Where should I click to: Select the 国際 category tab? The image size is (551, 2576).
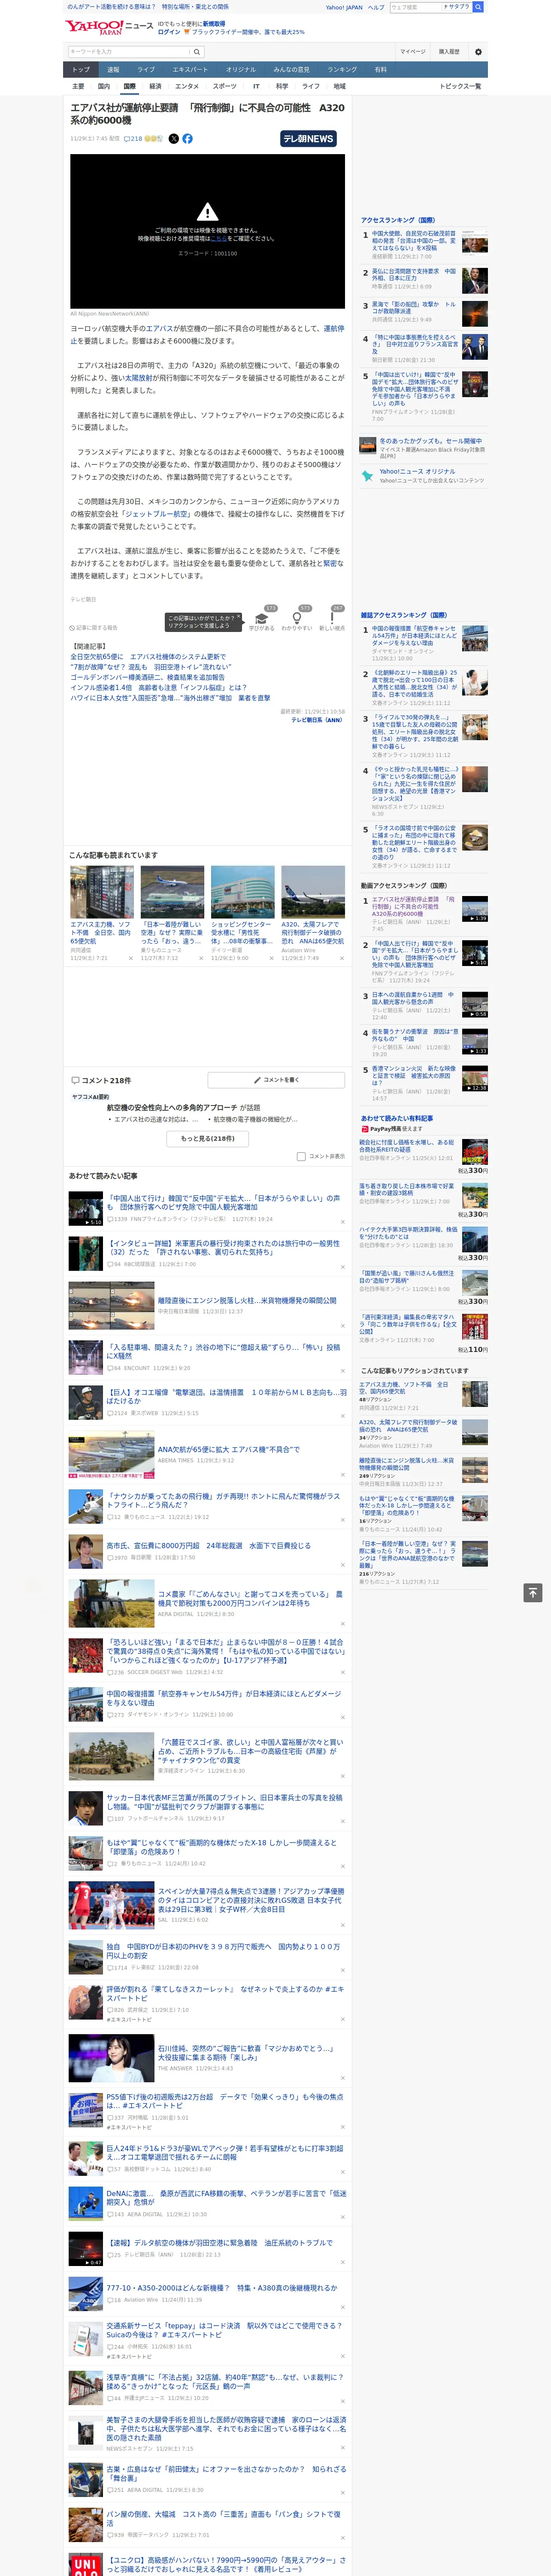tap(129, 86)
